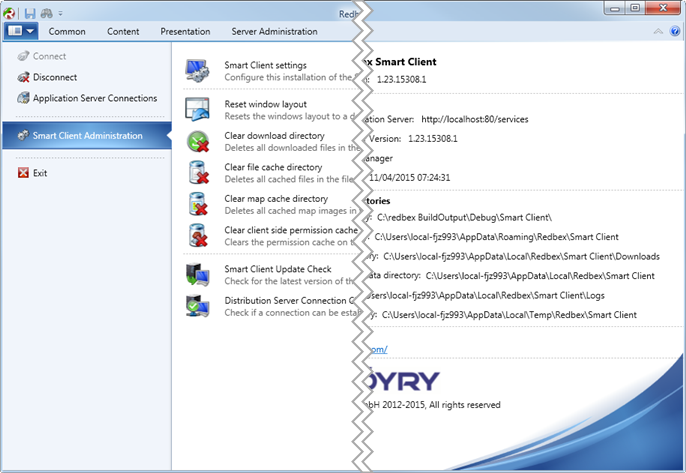Click the Clear map cache directory icon

[x=197, y=204]
